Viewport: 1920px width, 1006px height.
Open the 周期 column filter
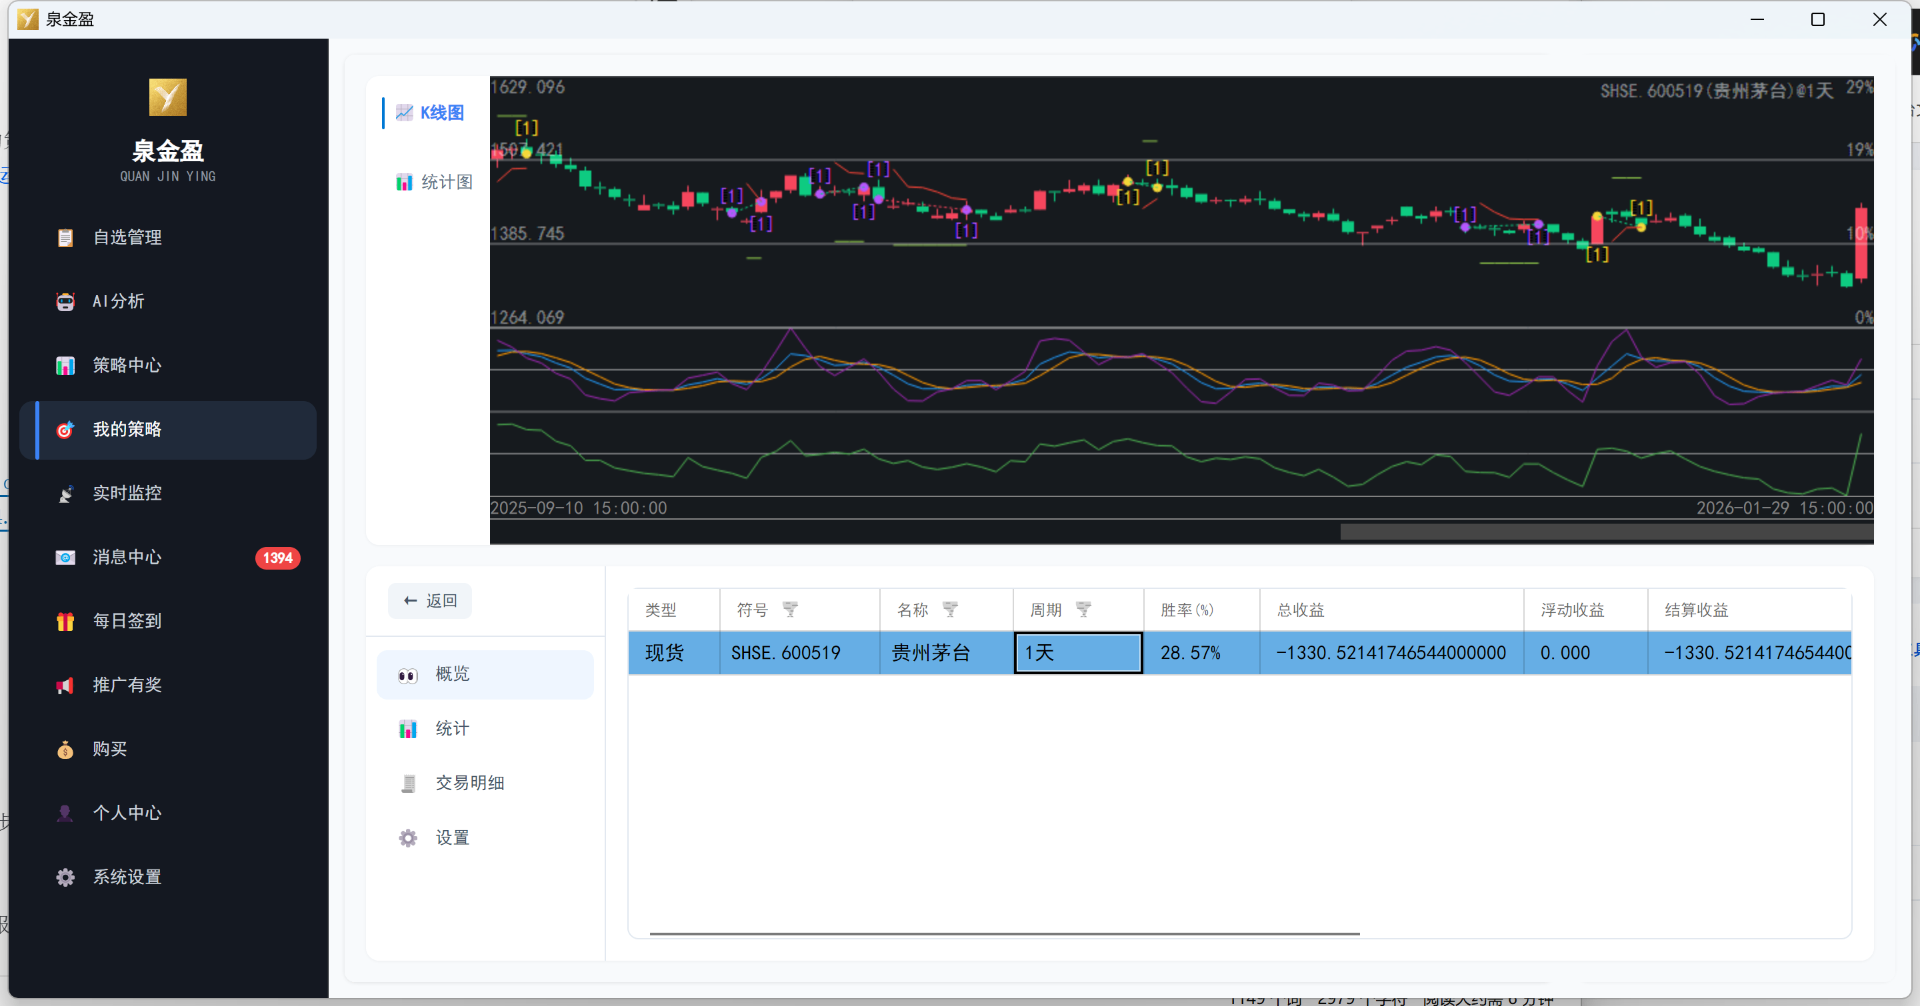point(1083,609)
